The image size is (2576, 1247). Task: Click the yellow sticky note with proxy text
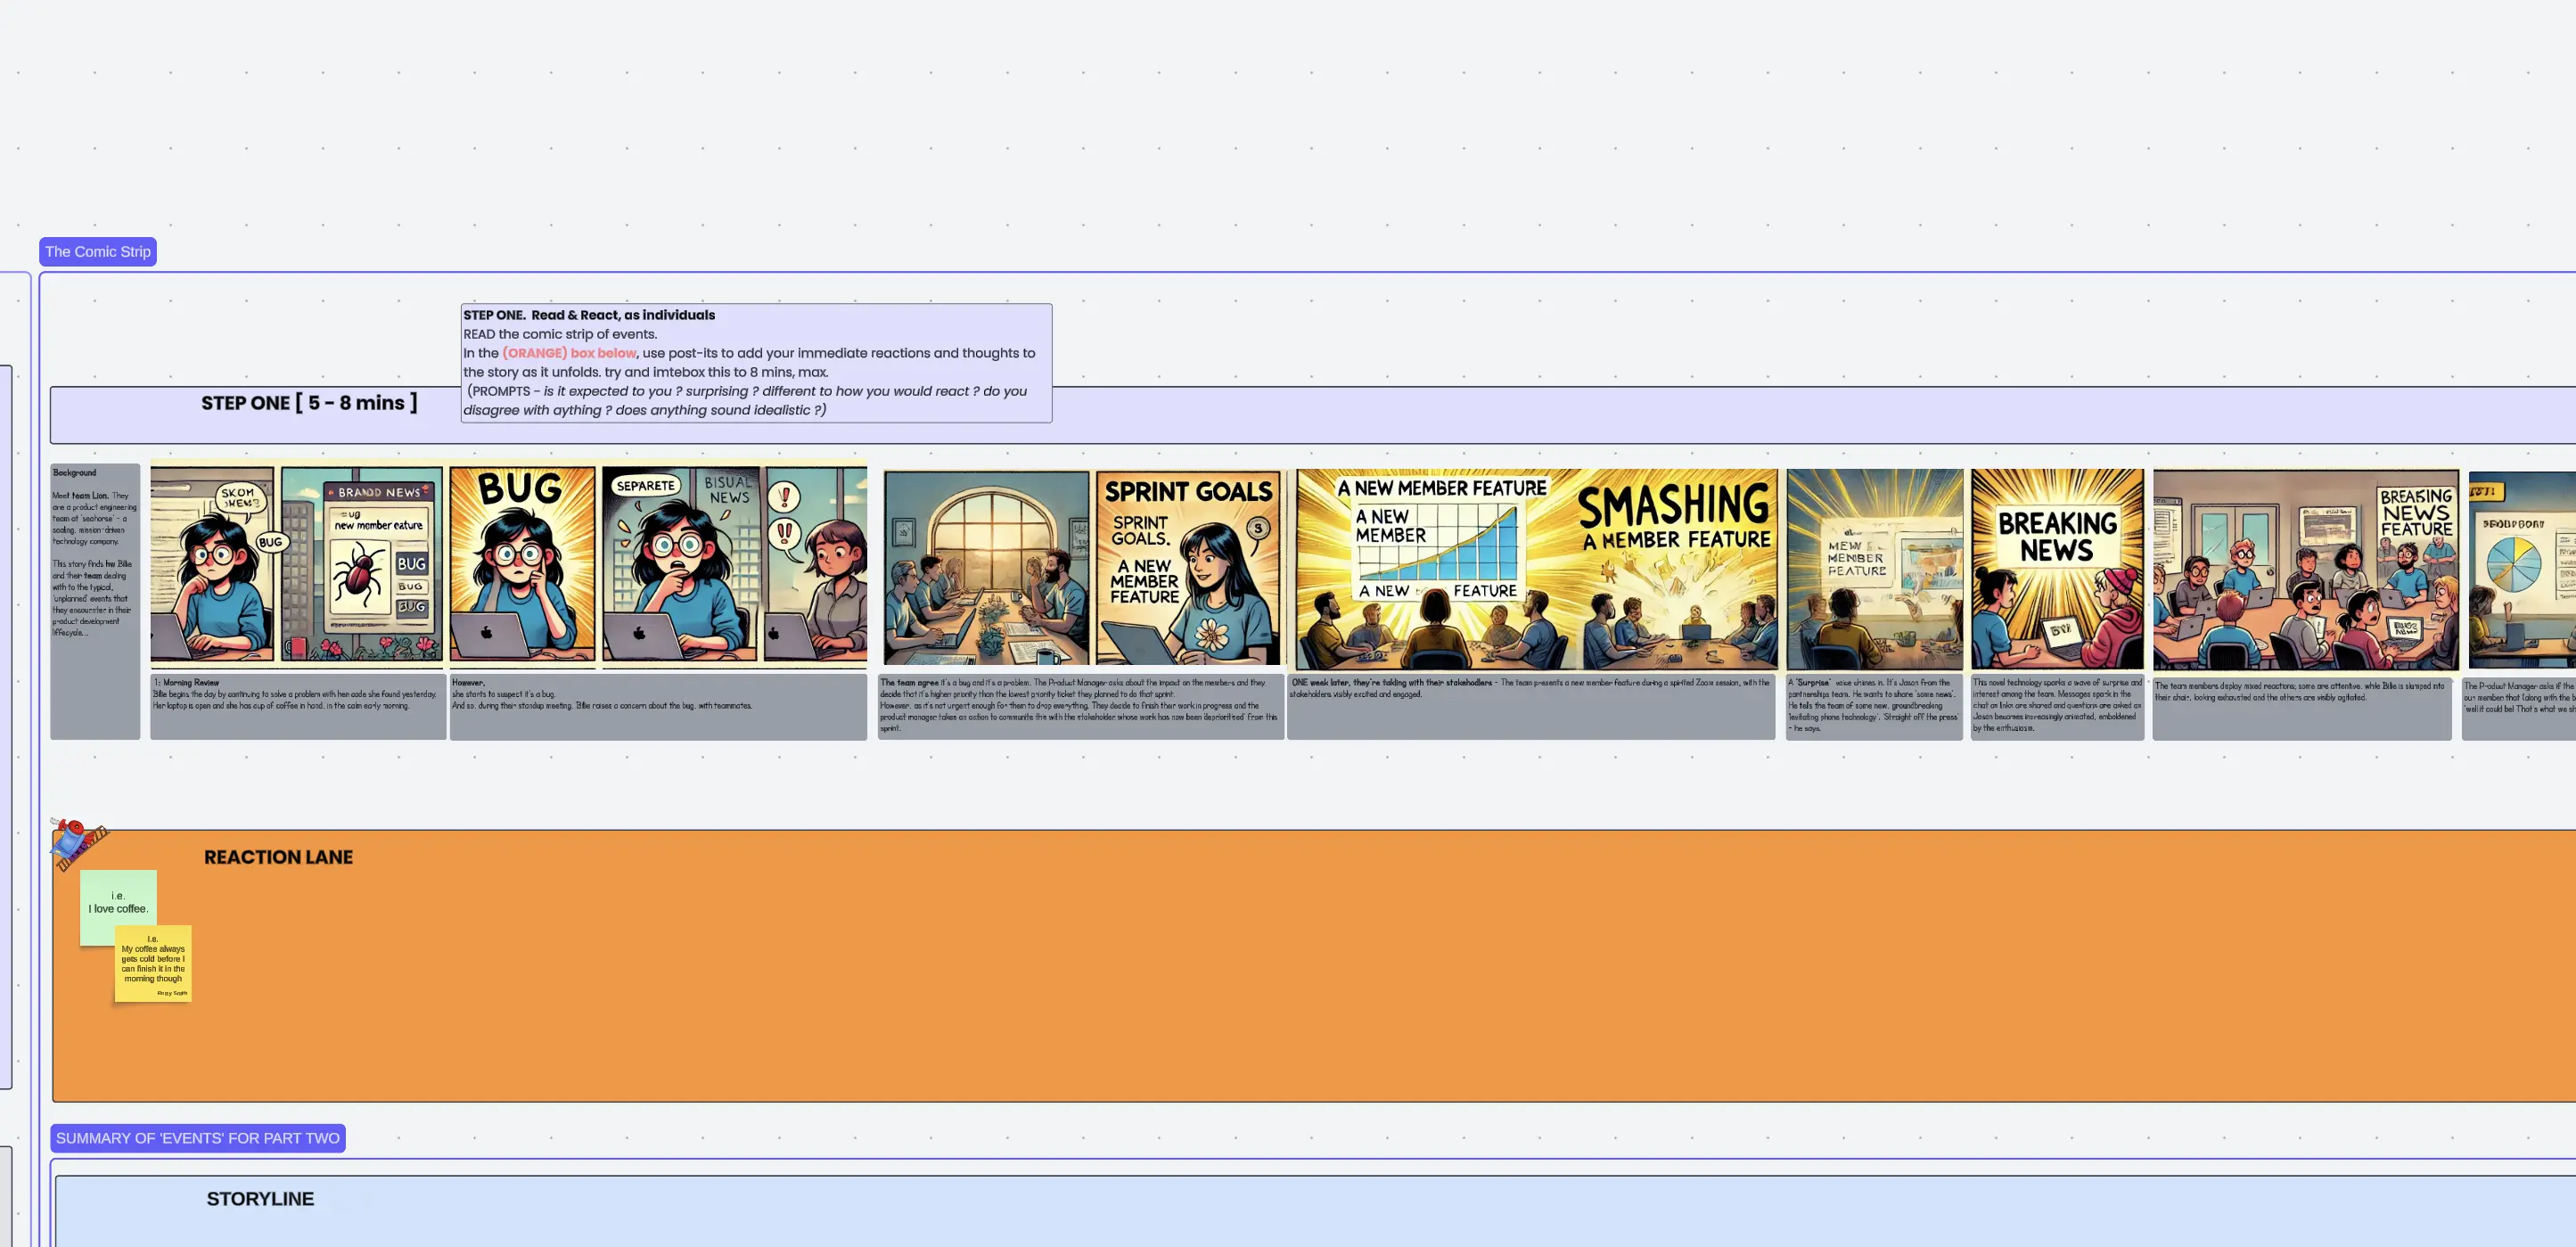tap(156, 961)
